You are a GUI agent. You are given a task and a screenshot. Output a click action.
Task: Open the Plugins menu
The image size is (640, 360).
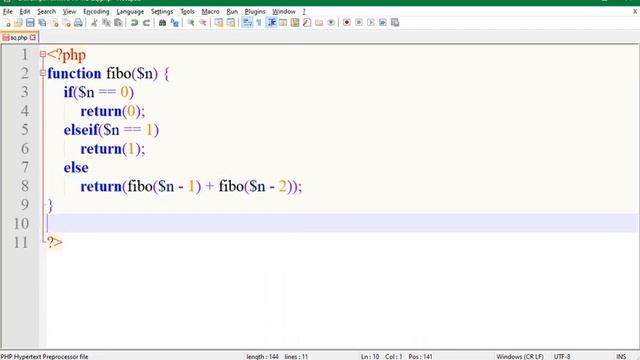(255, 11)
